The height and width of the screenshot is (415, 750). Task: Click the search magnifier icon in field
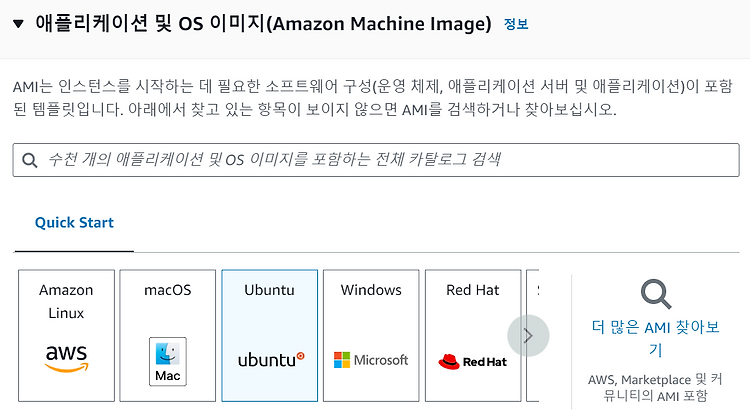click(x=30, y=160)
